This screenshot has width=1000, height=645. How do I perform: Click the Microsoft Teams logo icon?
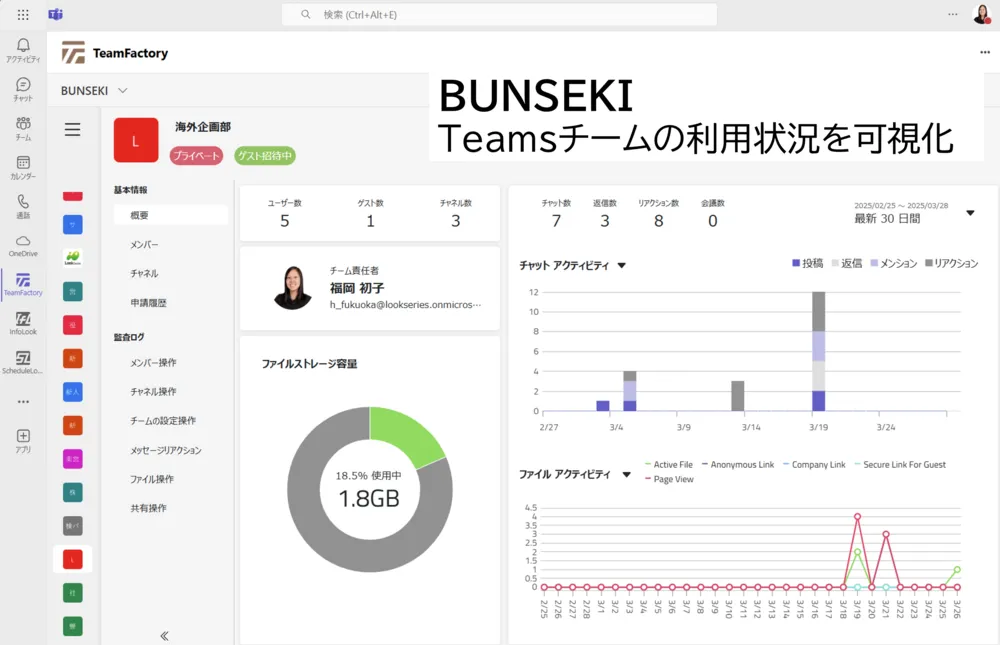(x=55, y=14)
